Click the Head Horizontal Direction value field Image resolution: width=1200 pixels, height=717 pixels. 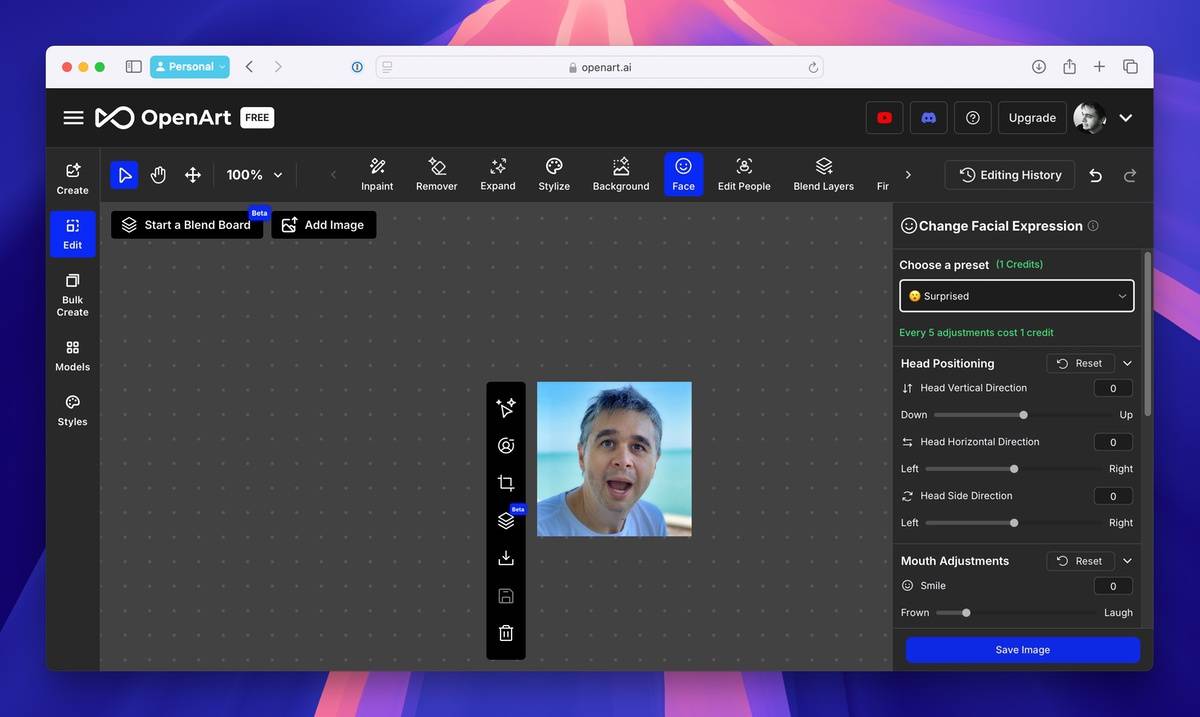(x=1113, y=442)
